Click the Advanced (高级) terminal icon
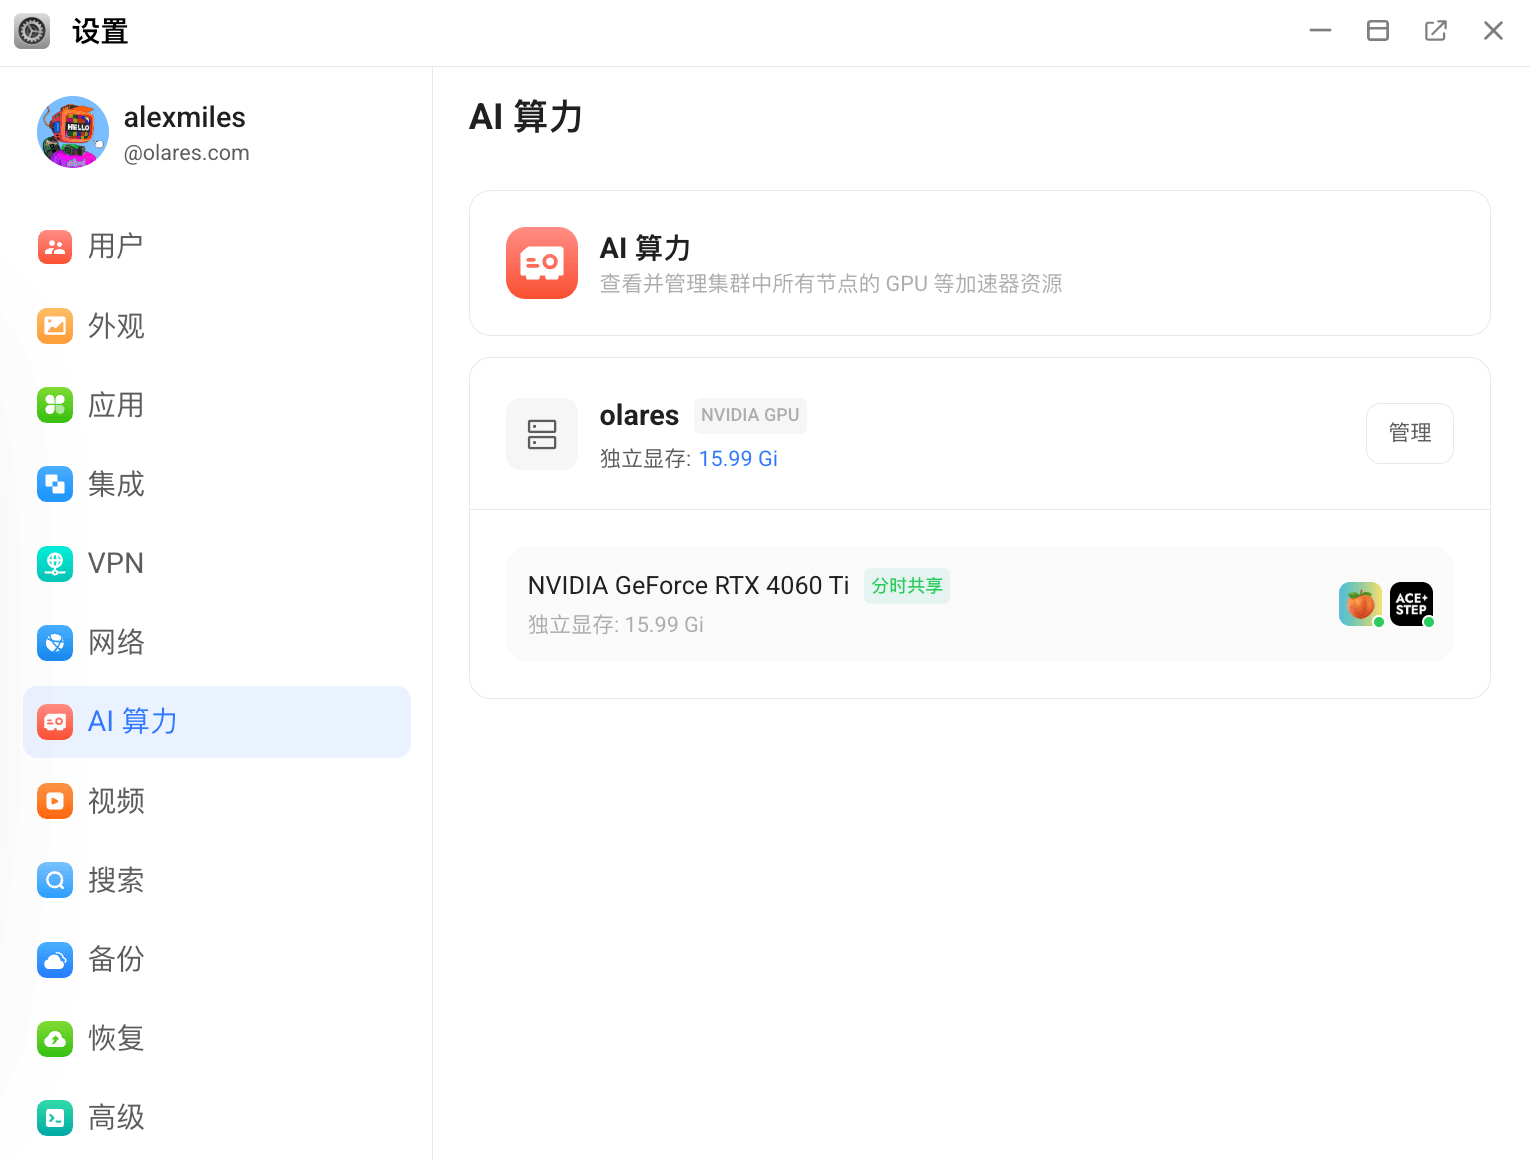1530x1160 pixels. [55, 1117]
